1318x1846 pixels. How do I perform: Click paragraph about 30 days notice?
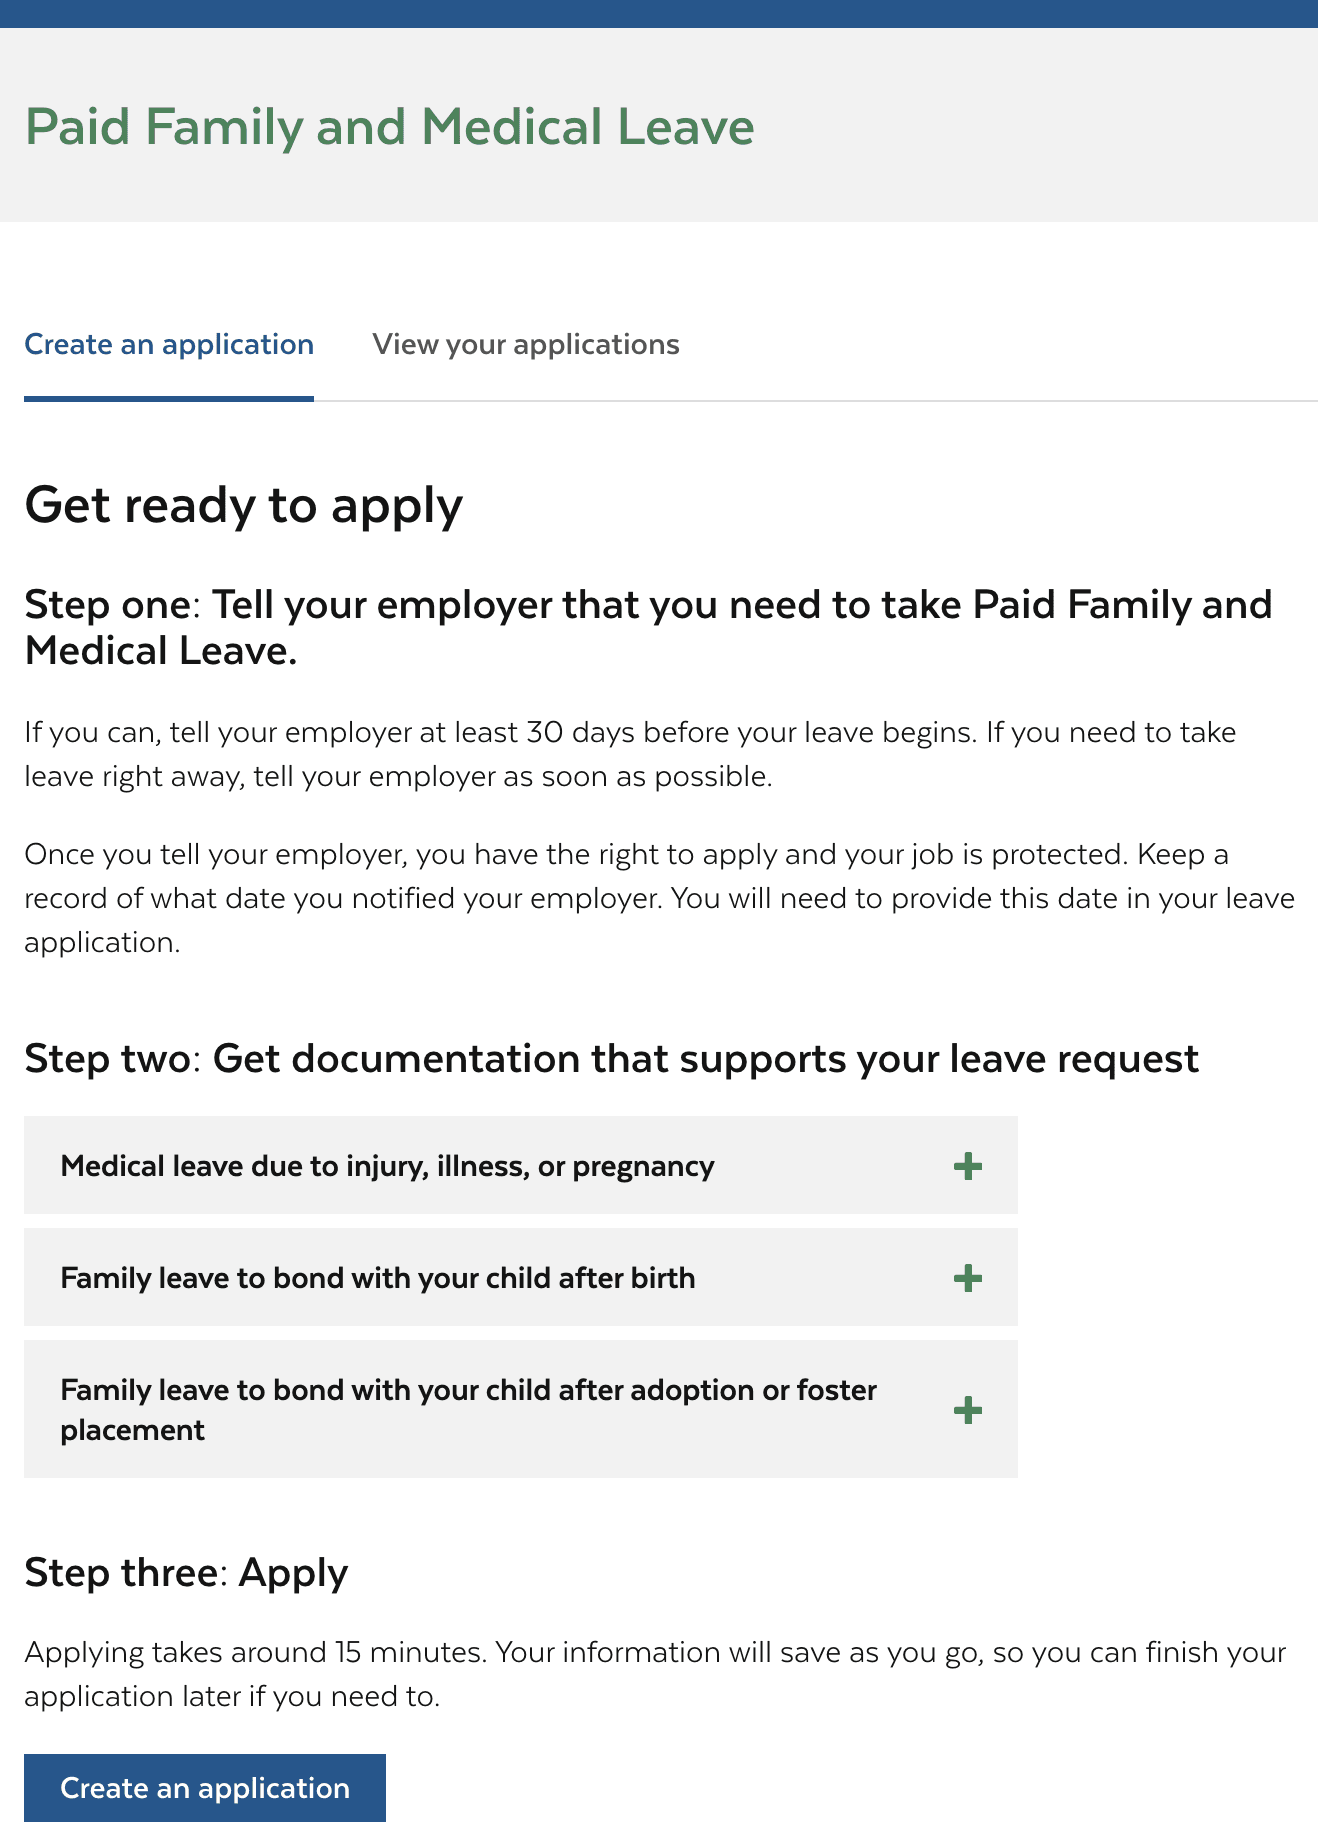pos(630,754)
